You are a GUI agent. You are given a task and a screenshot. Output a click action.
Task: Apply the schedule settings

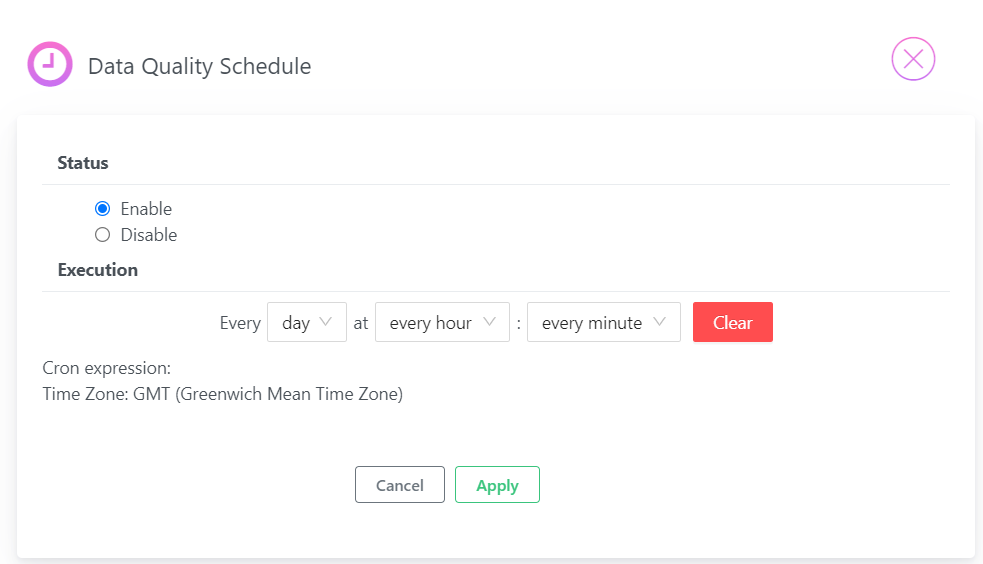pos(497,484)
